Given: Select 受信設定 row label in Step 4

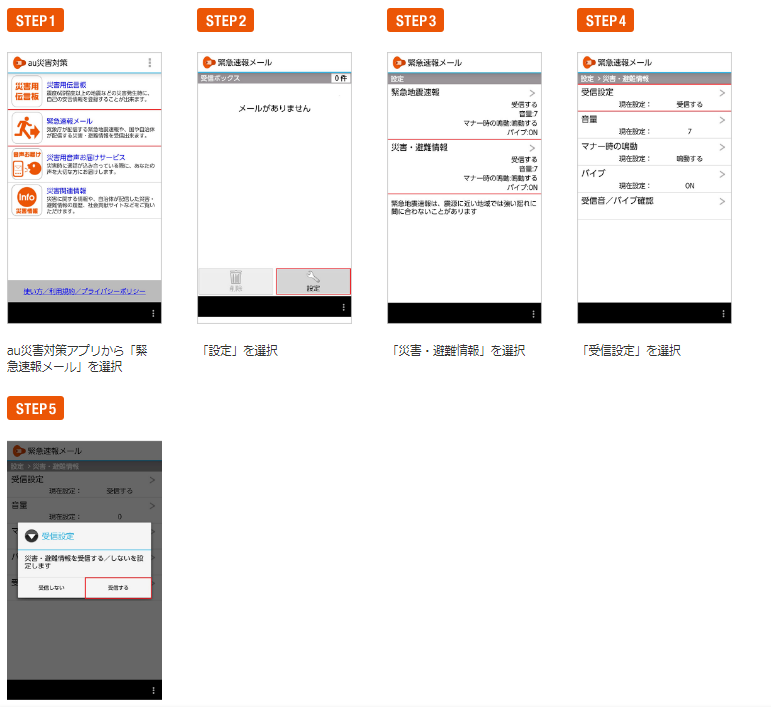Looking at the screenshot, I should click(x=597, y=92).
